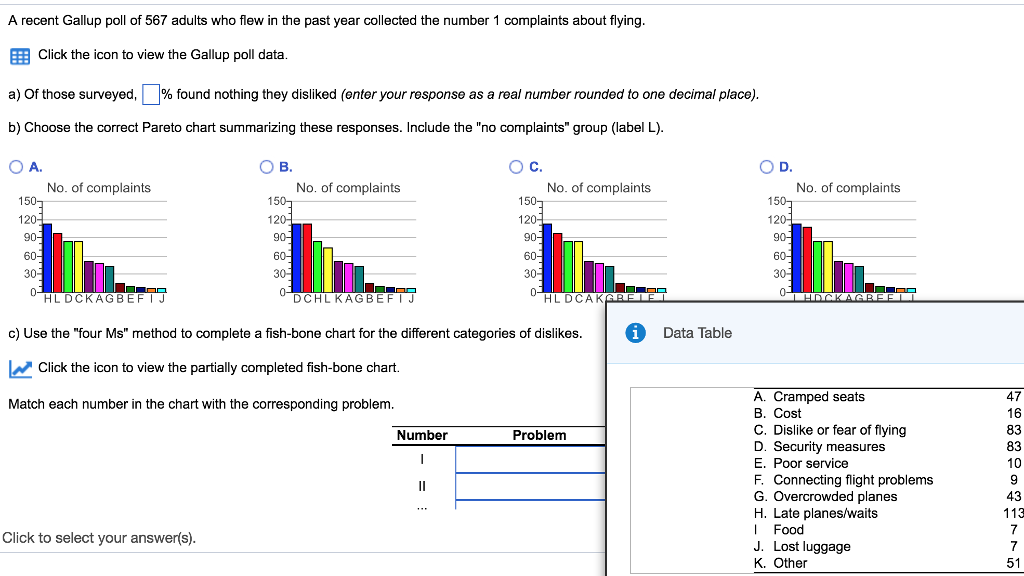This screenshot has width=1024, height=576.
Task: Select answer choice B
Action: point(266,166)
